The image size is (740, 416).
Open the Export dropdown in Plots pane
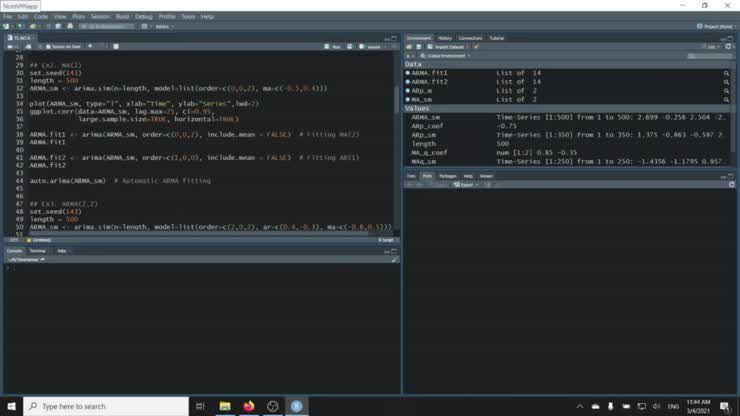pyautogui.click(x=466, y=185)
